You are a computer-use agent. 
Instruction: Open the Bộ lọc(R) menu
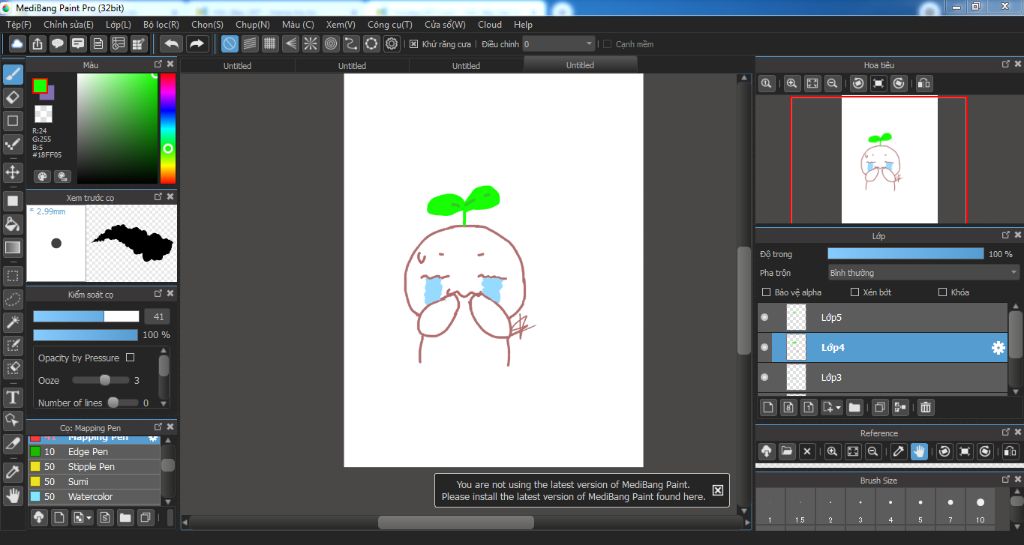pos(161,25)
